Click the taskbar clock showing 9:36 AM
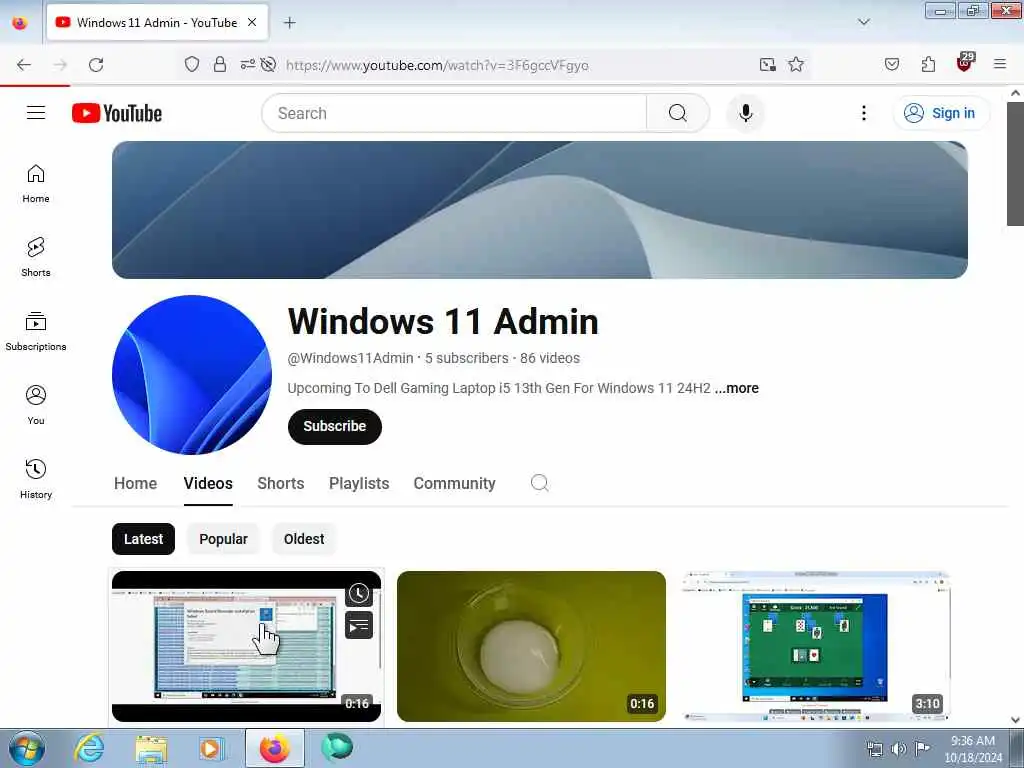 click(x=973, y=748)
